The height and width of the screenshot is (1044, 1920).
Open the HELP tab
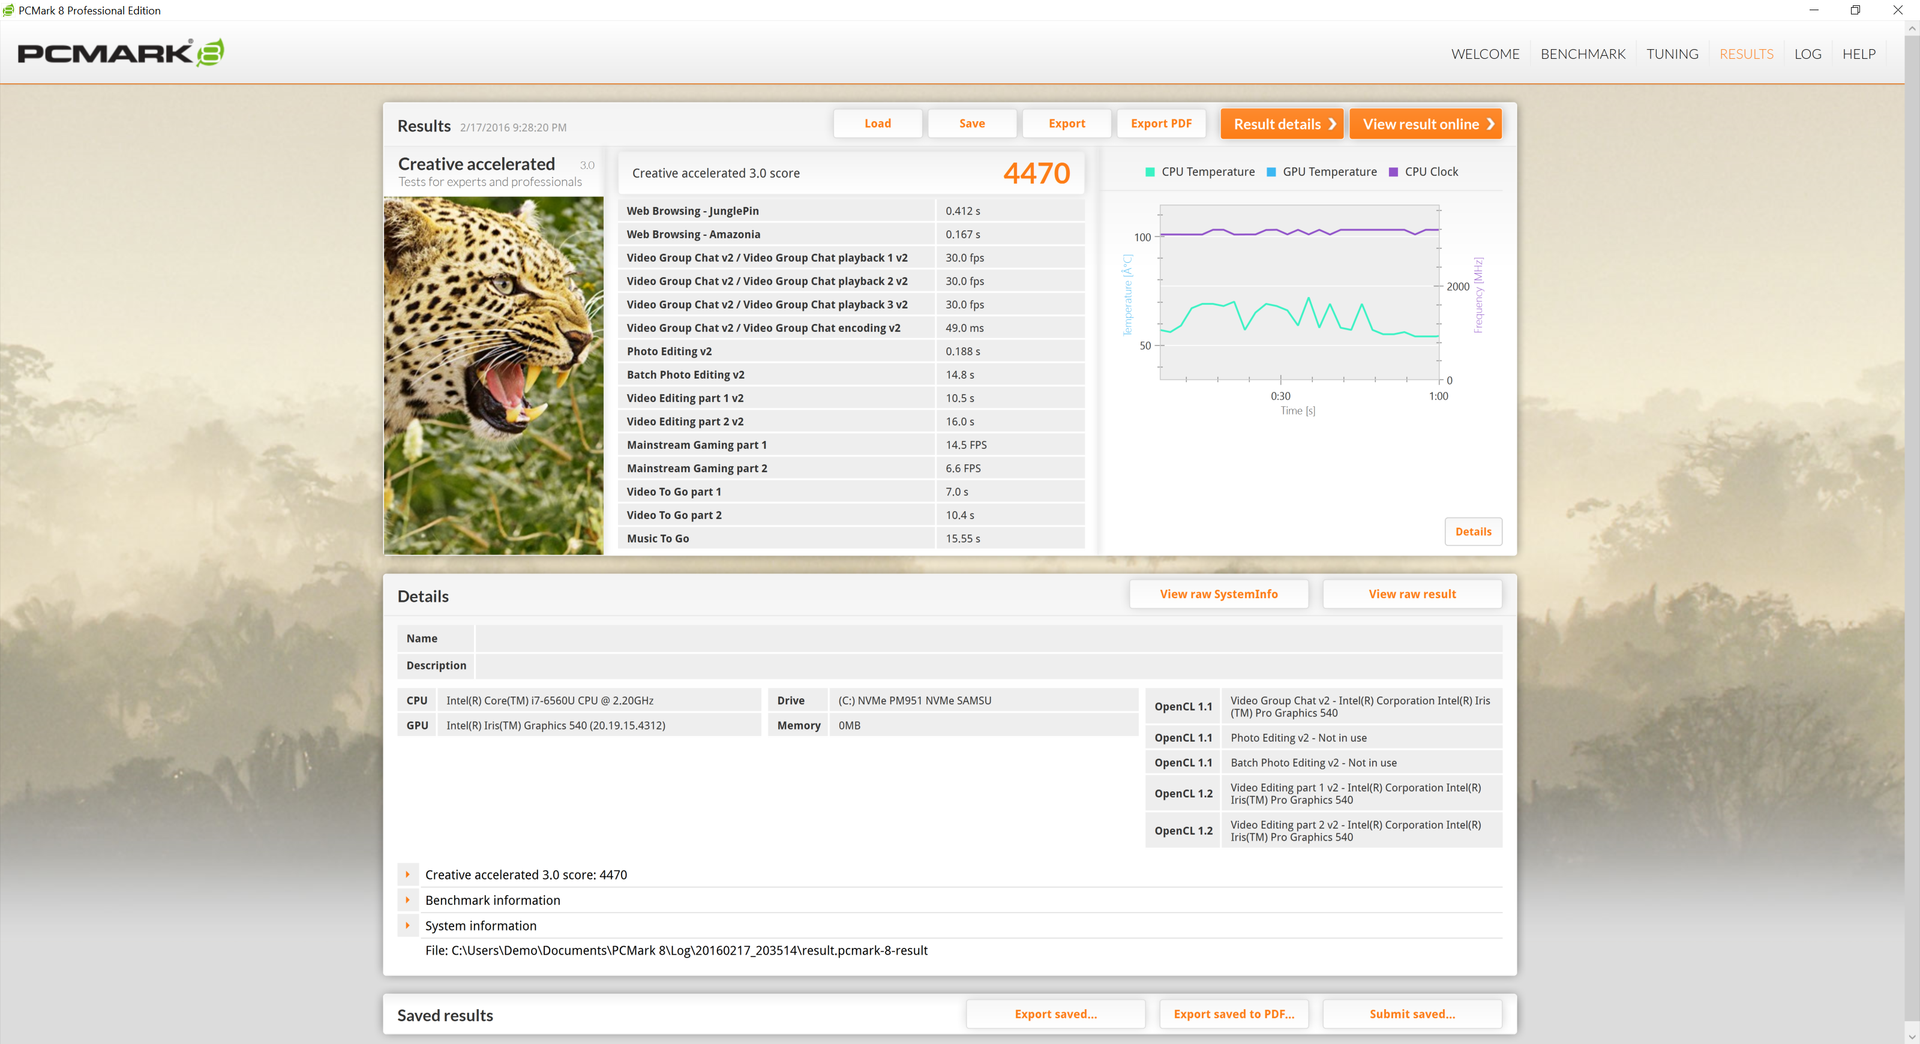1859,54
